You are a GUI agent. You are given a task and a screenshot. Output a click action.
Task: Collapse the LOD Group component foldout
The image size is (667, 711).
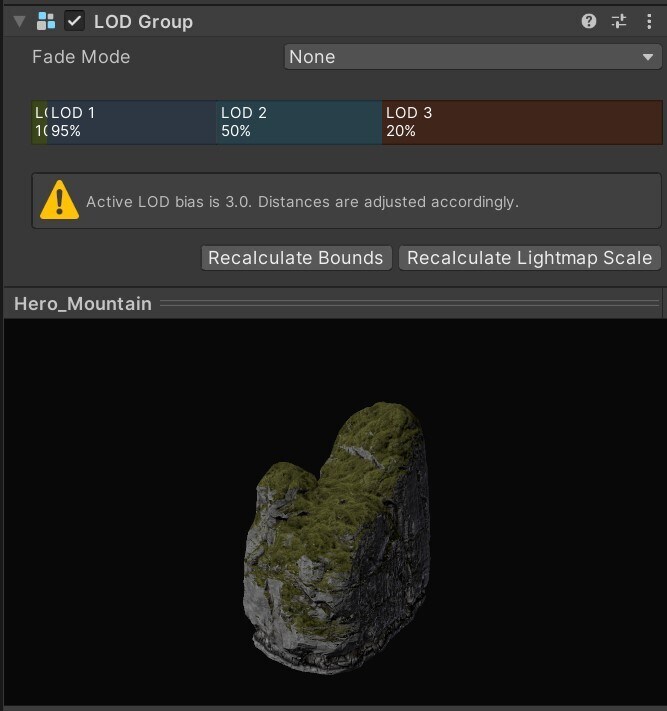19,21
